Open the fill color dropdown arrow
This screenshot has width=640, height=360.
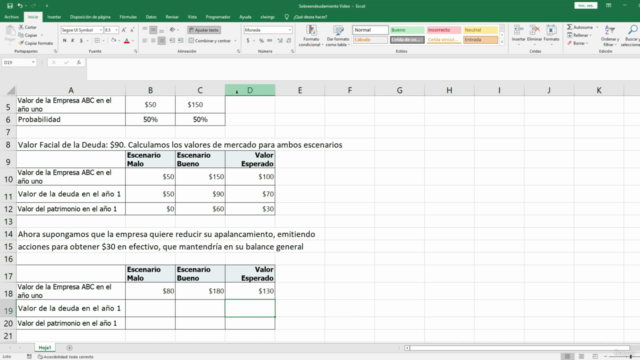tap(119, 40)
